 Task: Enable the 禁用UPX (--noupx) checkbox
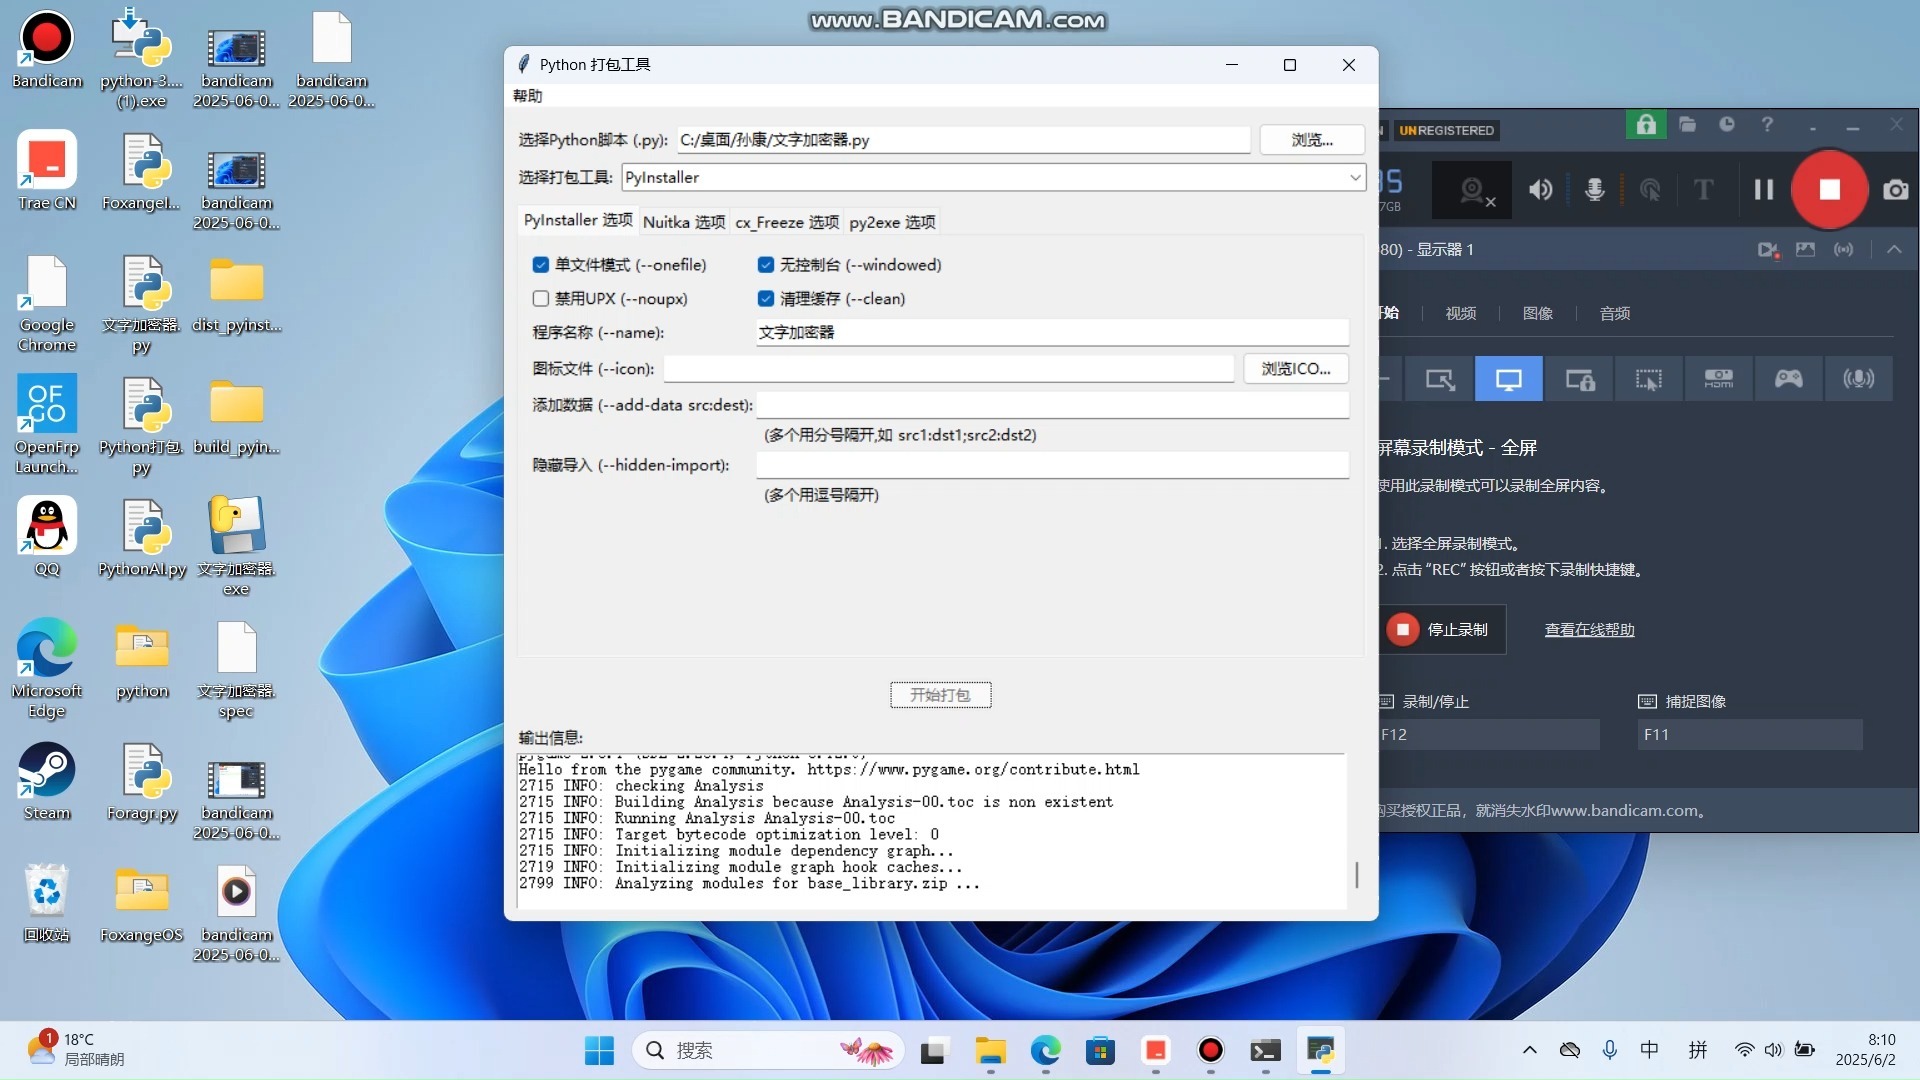(540, 299)
